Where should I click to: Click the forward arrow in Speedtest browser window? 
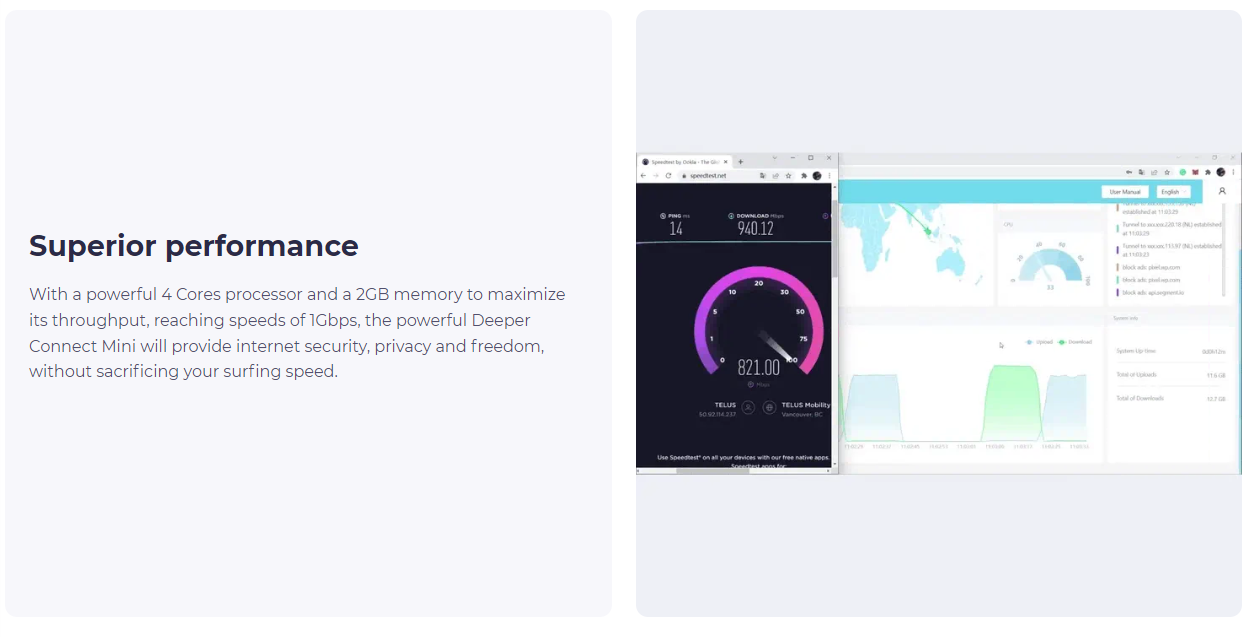(x=655, y=175)
